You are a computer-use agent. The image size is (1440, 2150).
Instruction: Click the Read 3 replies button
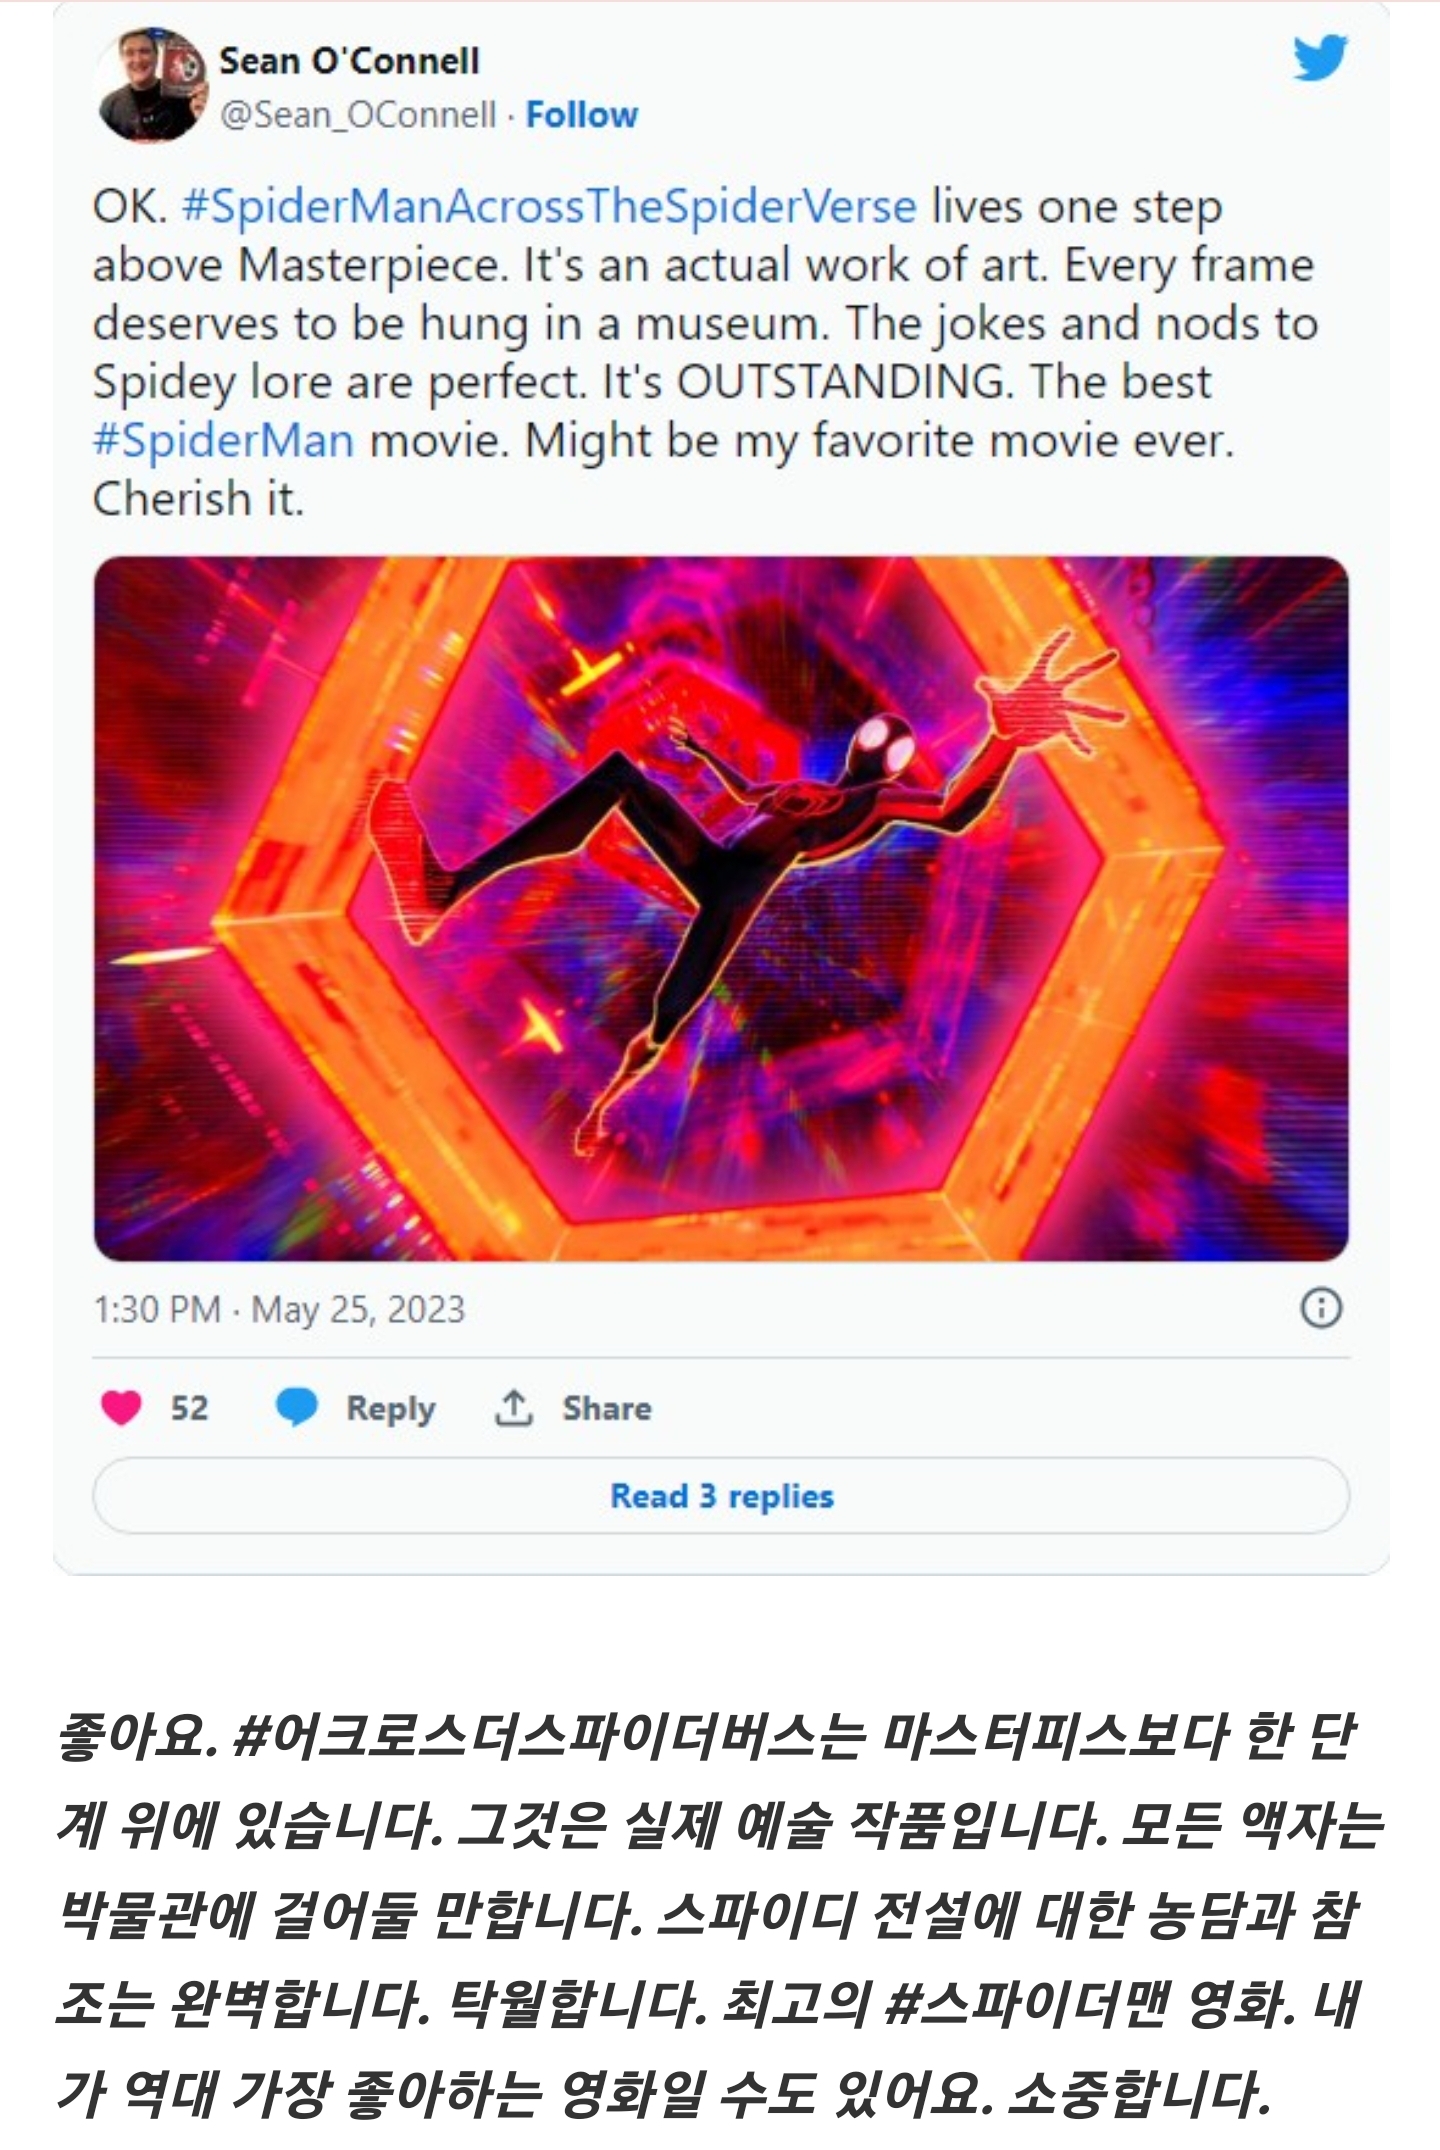[x=721, y=1496]
